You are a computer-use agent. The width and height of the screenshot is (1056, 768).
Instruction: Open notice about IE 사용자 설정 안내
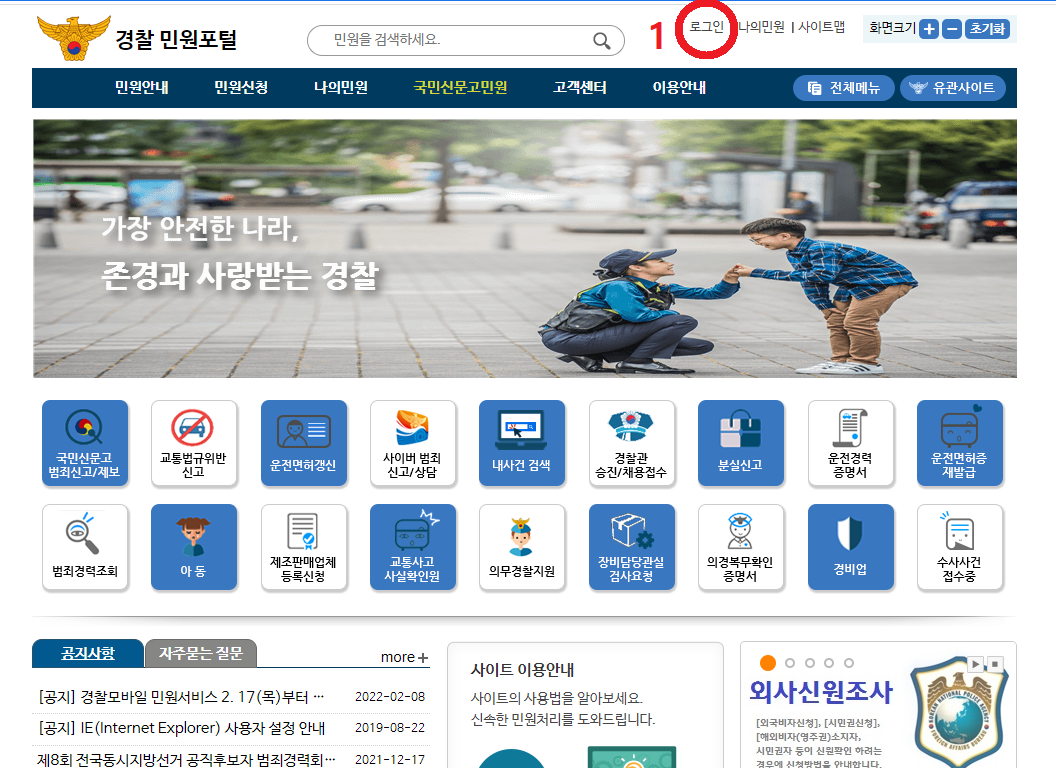point(182,728)
